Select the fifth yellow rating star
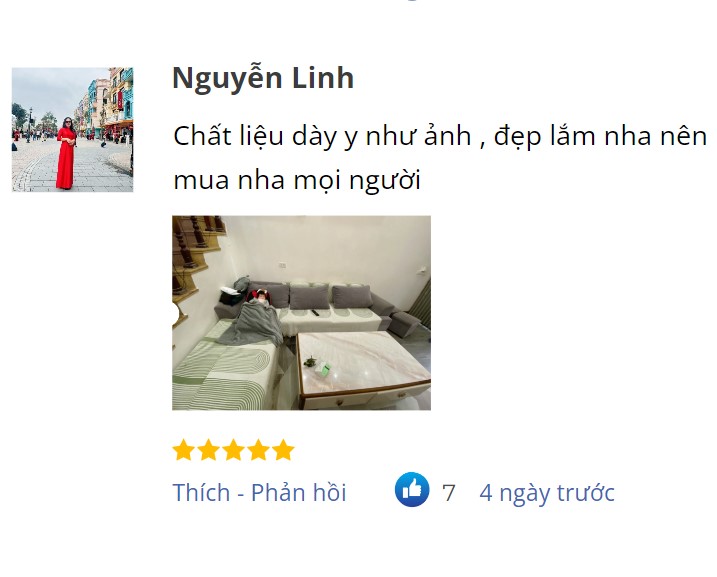This screenshot has width=717, height=577. click(x=283, y=449)
